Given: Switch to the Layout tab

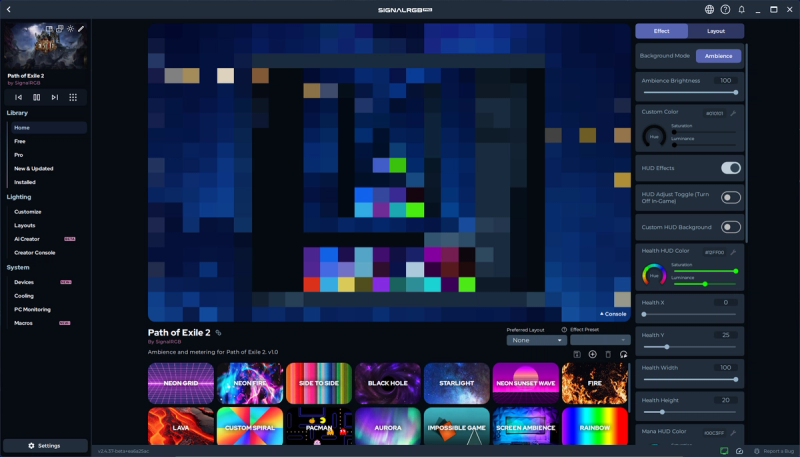Looking at the screenshot, I should click(716, 31).
